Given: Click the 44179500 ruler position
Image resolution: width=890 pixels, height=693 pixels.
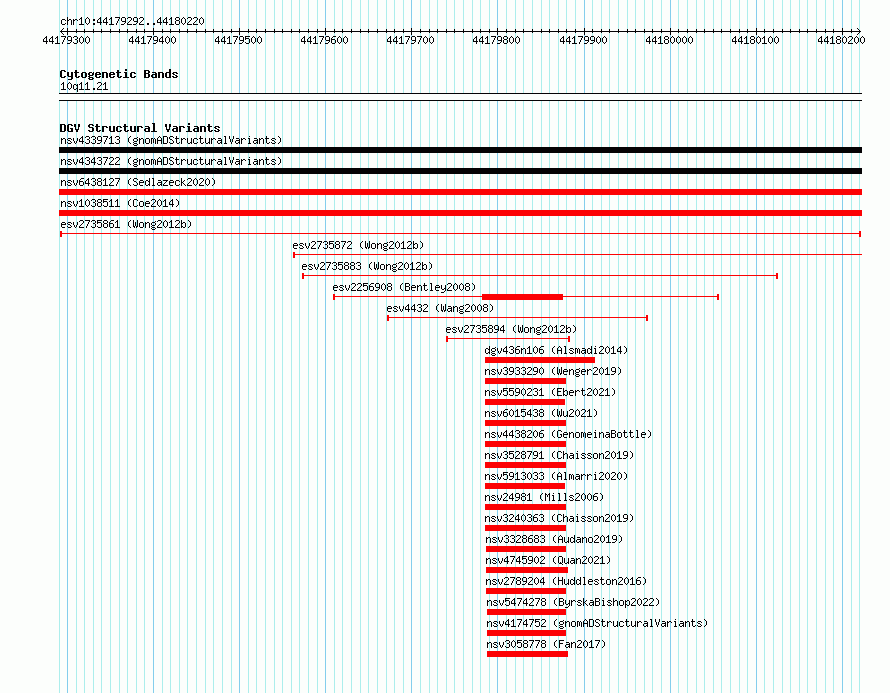Looking at the screenshot, I should coord(238,40).
